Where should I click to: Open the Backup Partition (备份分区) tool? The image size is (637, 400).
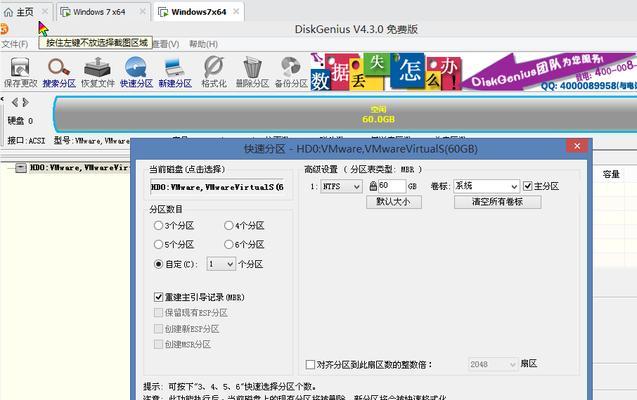pyautogui.click(x=291, y=72)
